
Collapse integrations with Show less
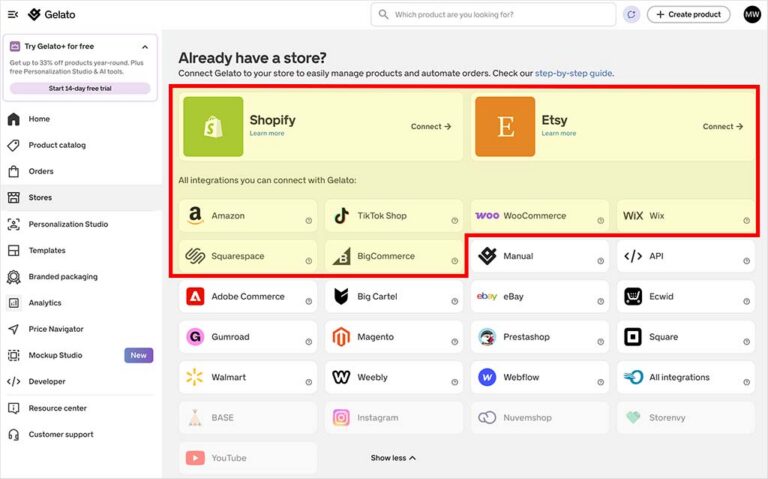point(393,458)
